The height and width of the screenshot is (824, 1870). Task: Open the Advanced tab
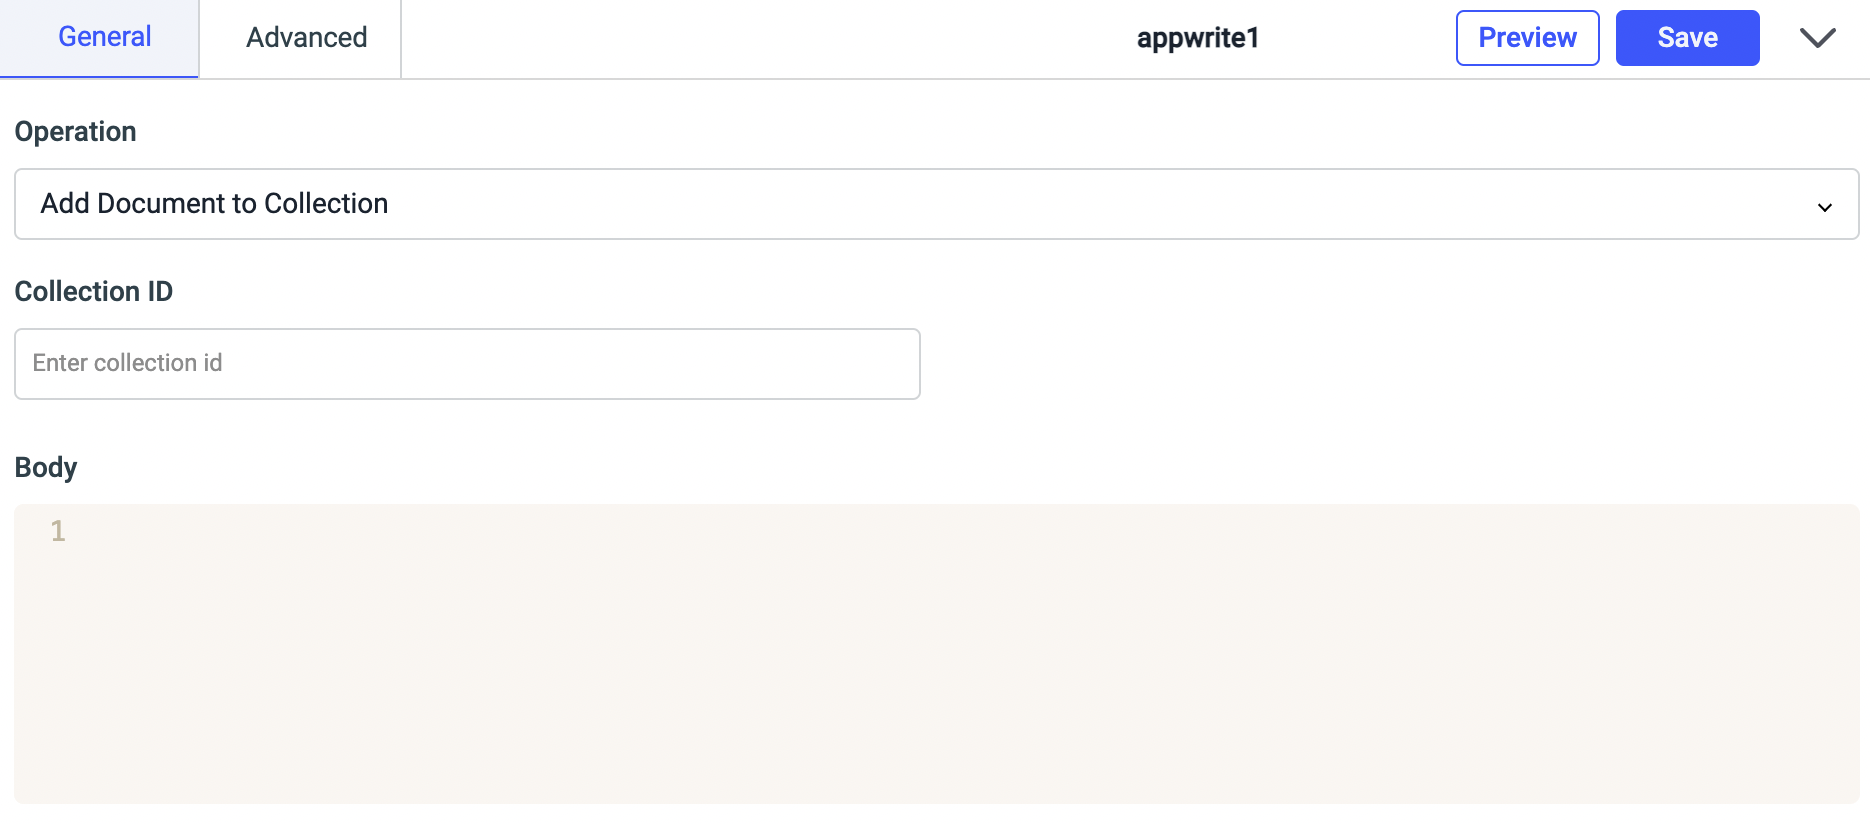pos(306,38)
